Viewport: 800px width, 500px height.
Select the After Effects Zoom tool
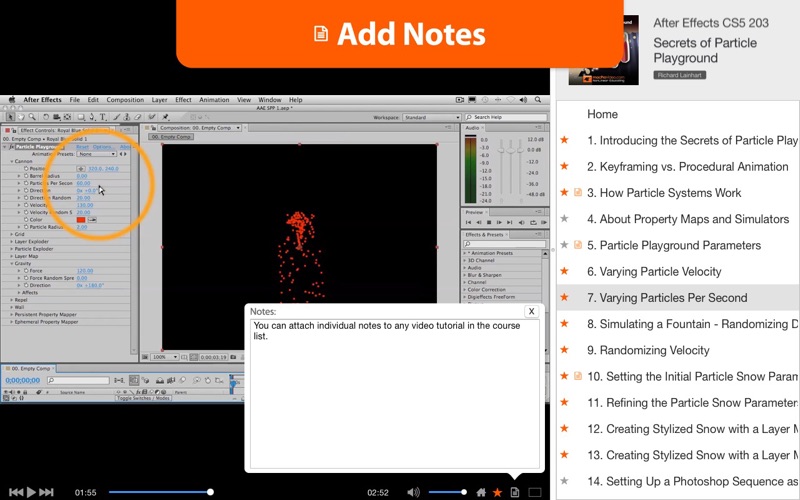pos(32,117)
